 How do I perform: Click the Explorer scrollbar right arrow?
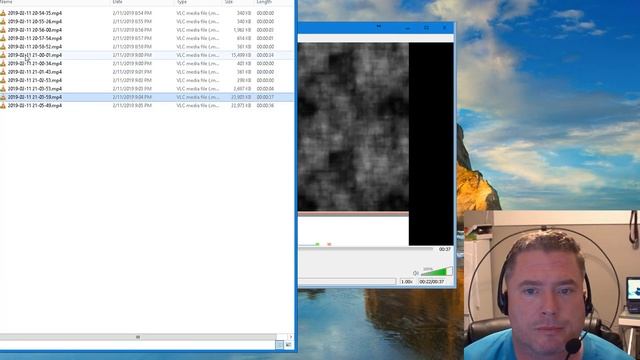point(290,337)
